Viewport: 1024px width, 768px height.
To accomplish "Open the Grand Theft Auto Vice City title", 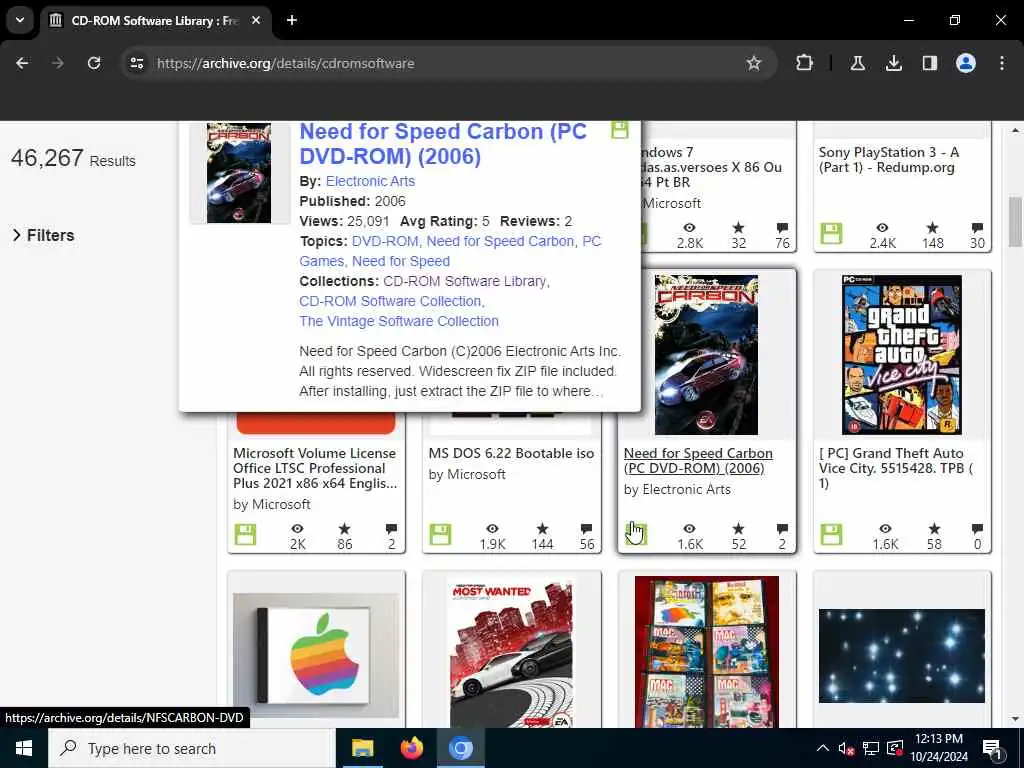I will pyautogui.click(x=896, y=468).
